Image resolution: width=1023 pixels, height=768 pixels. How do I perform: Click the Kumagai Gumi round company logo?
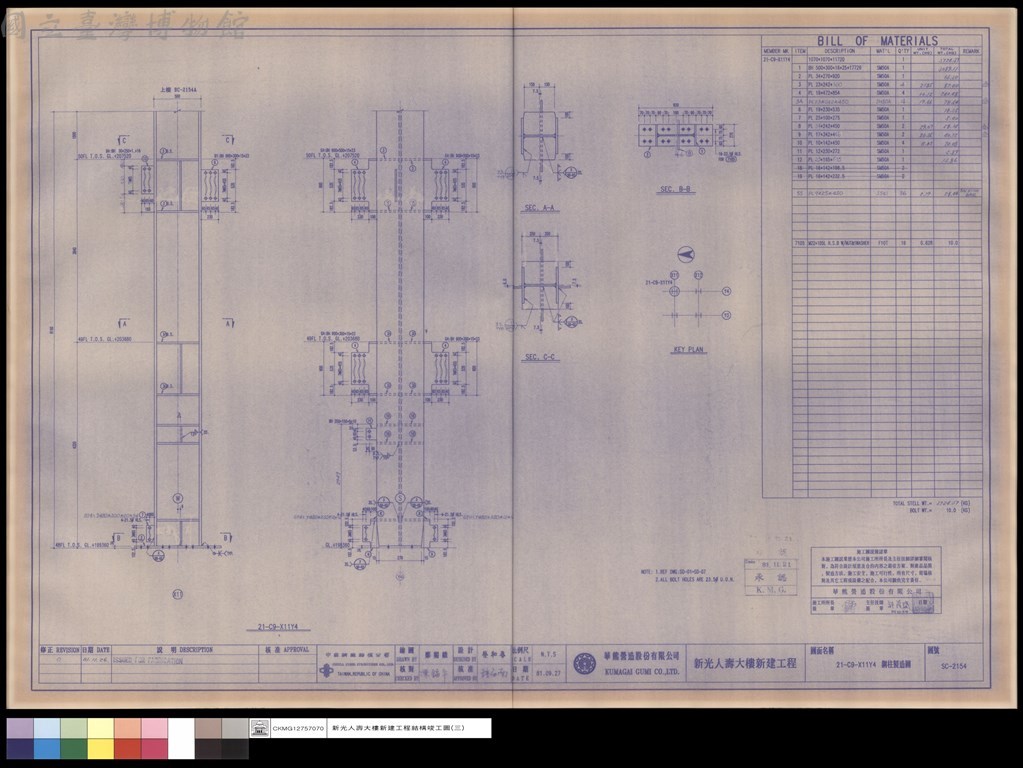pos(584,664)
